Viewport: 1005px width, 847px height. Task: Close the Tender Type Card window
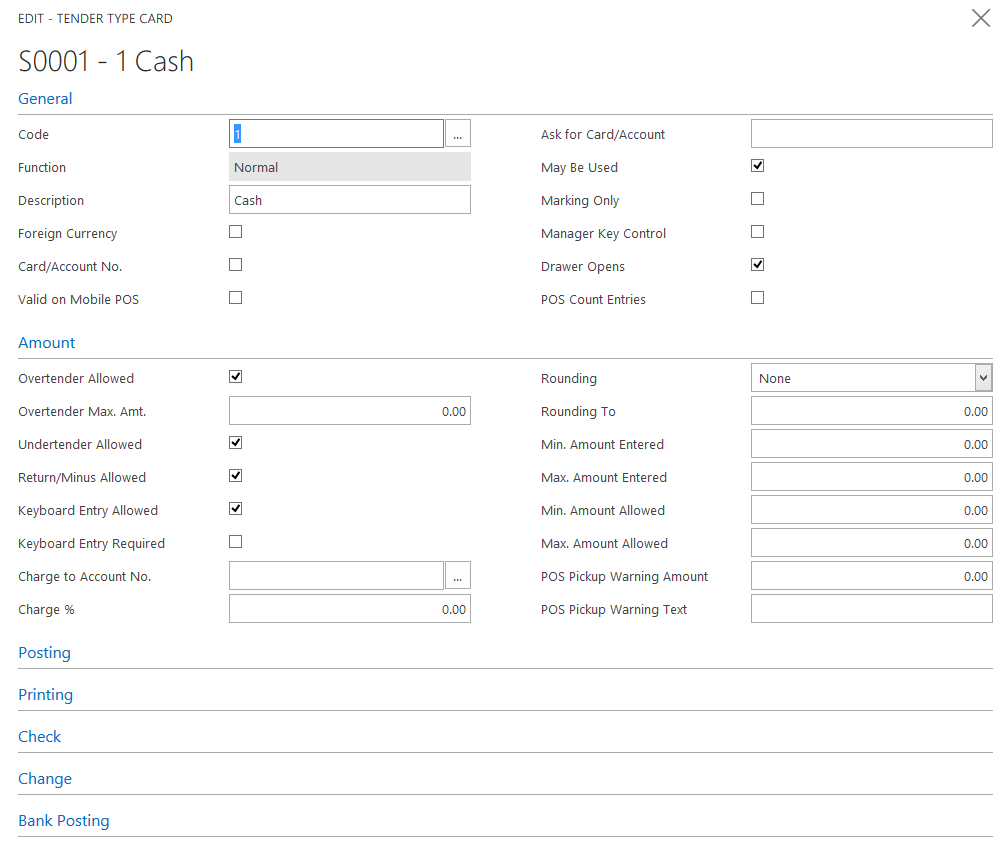click(x=980, y=18)
